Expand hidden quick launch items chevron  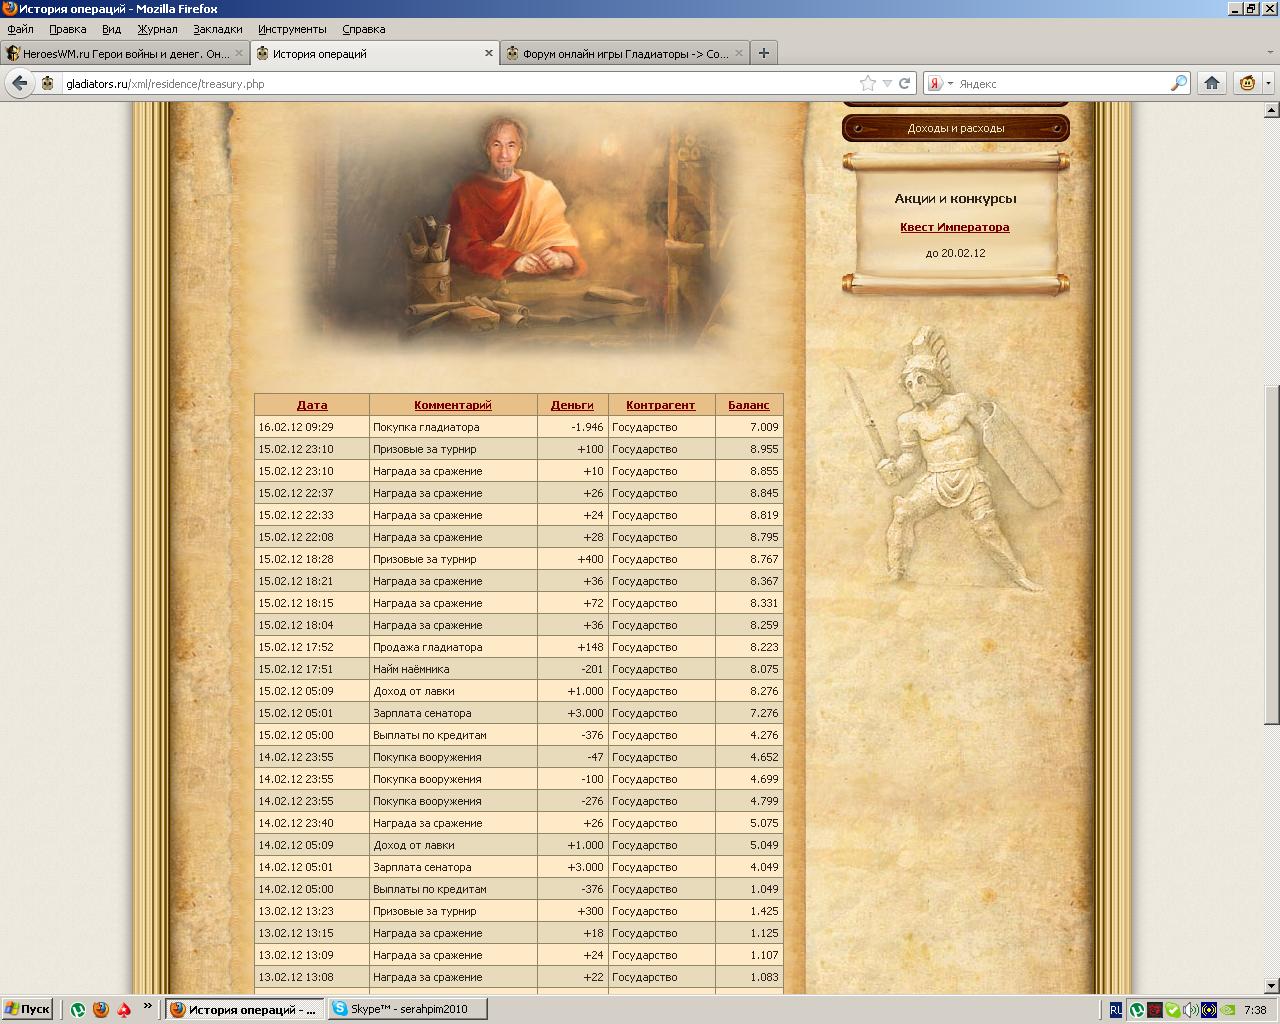coord(148,1006)
